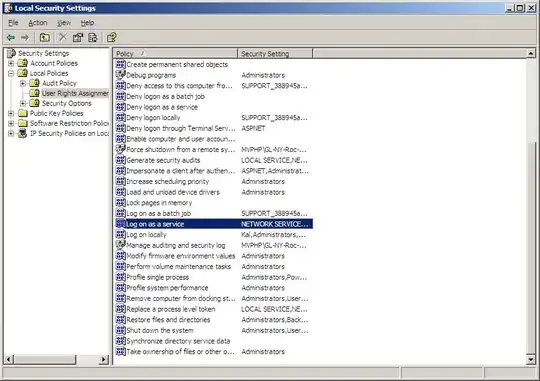This screenshot has width=540, height=381.
Task: Collapse the Local Policies tree node
Action: coord(11,73)
